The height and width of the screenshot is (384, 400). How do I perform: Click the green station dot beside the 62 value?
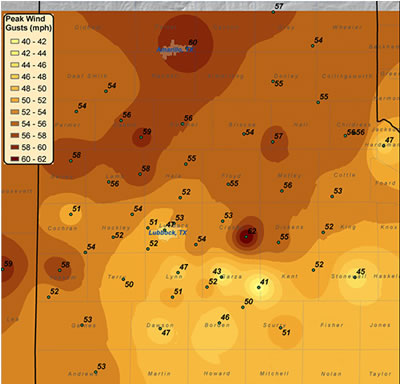tap(246, 237)
